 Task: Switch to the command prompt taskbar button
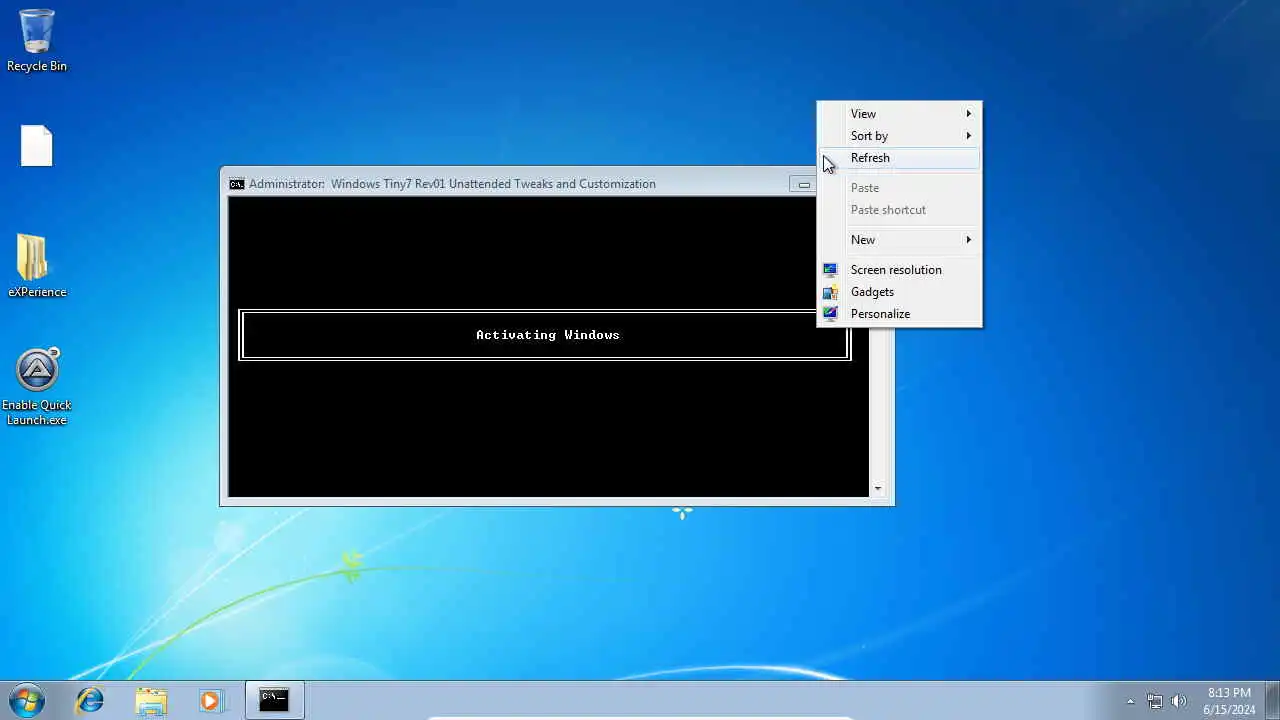click(x=274, y=700)
